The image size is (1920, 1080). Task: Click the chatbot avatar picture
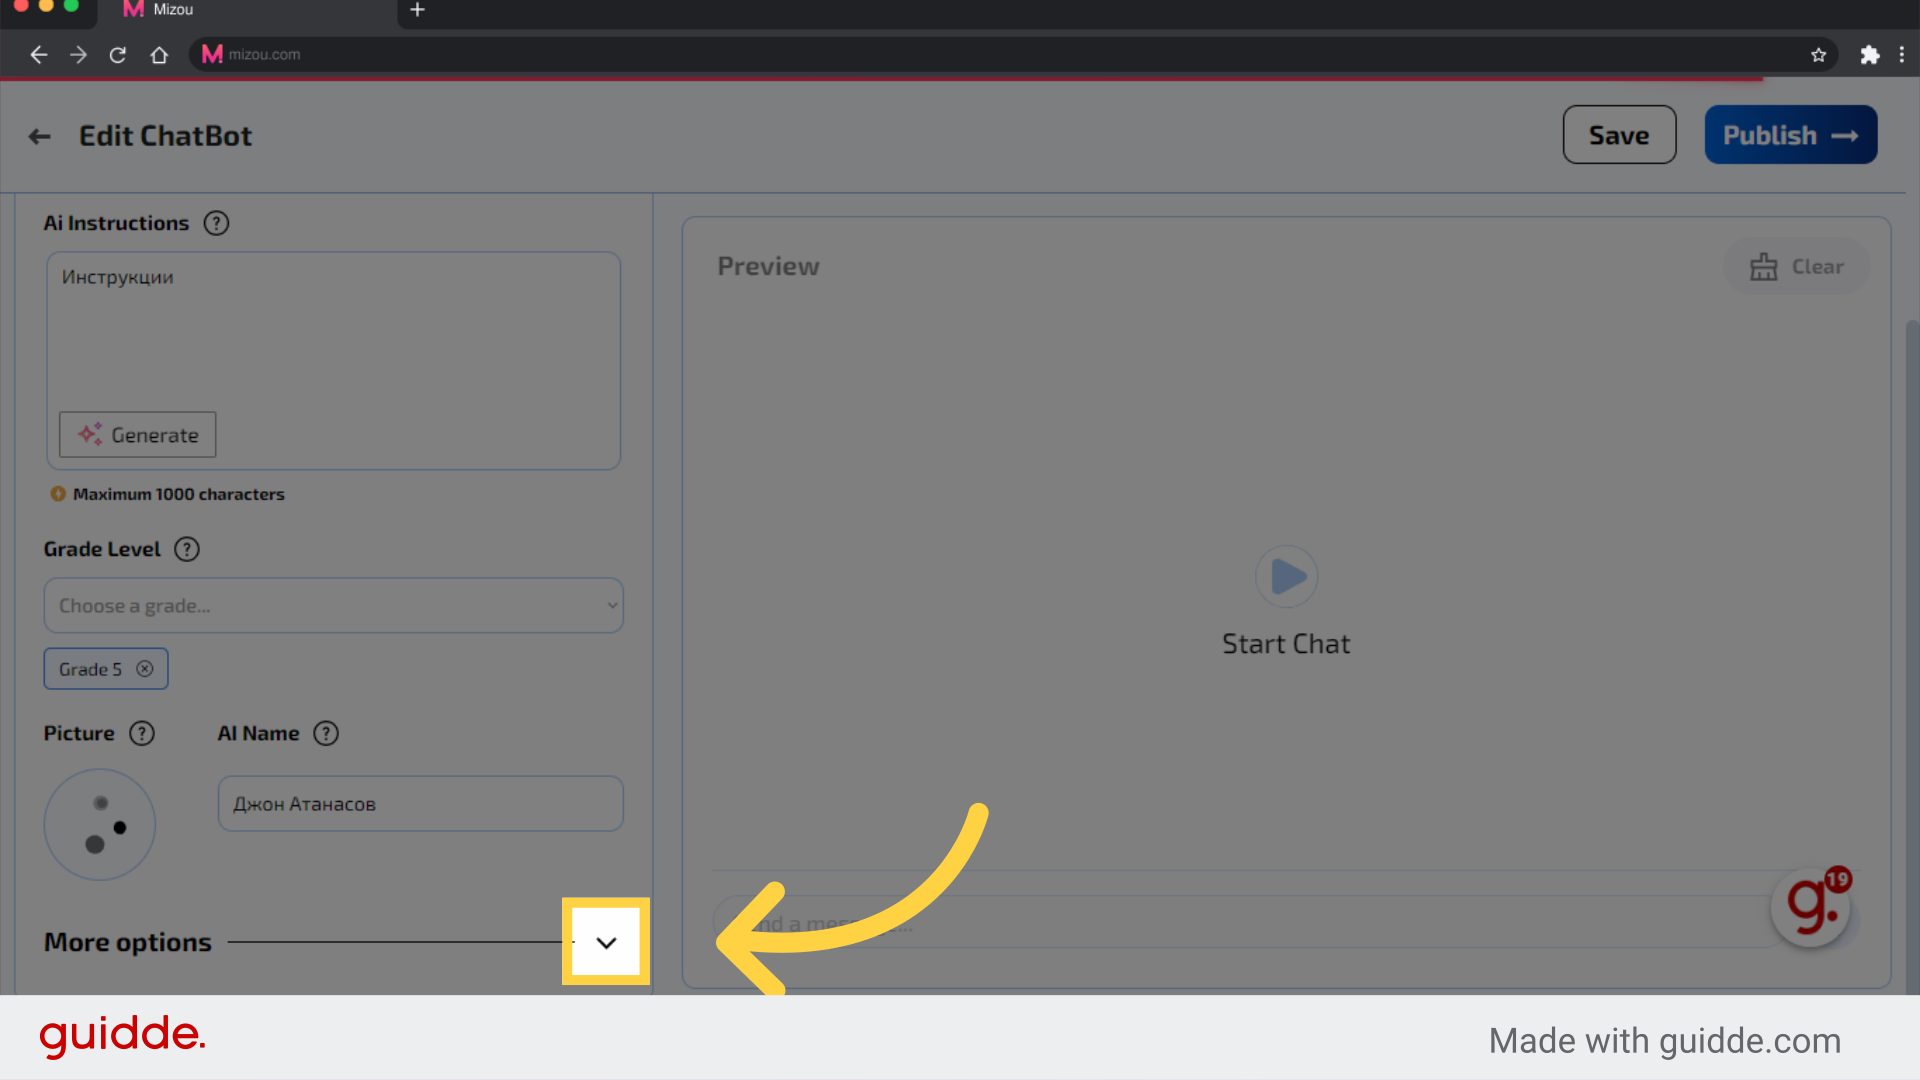99,823
